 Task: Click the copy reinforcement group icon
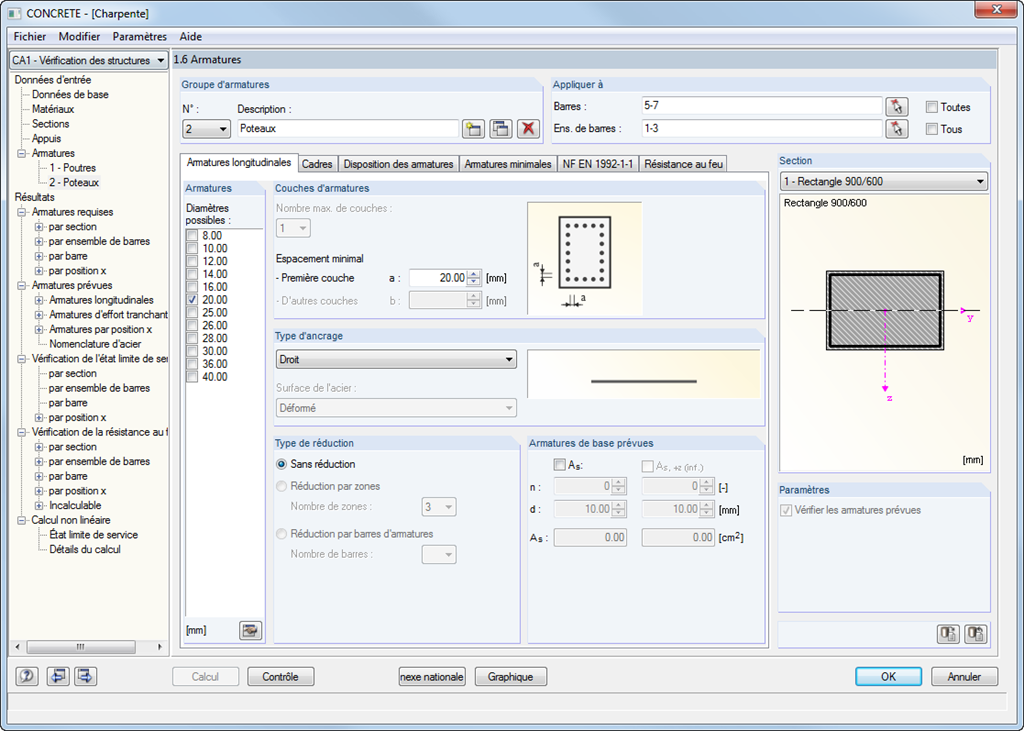501,129
